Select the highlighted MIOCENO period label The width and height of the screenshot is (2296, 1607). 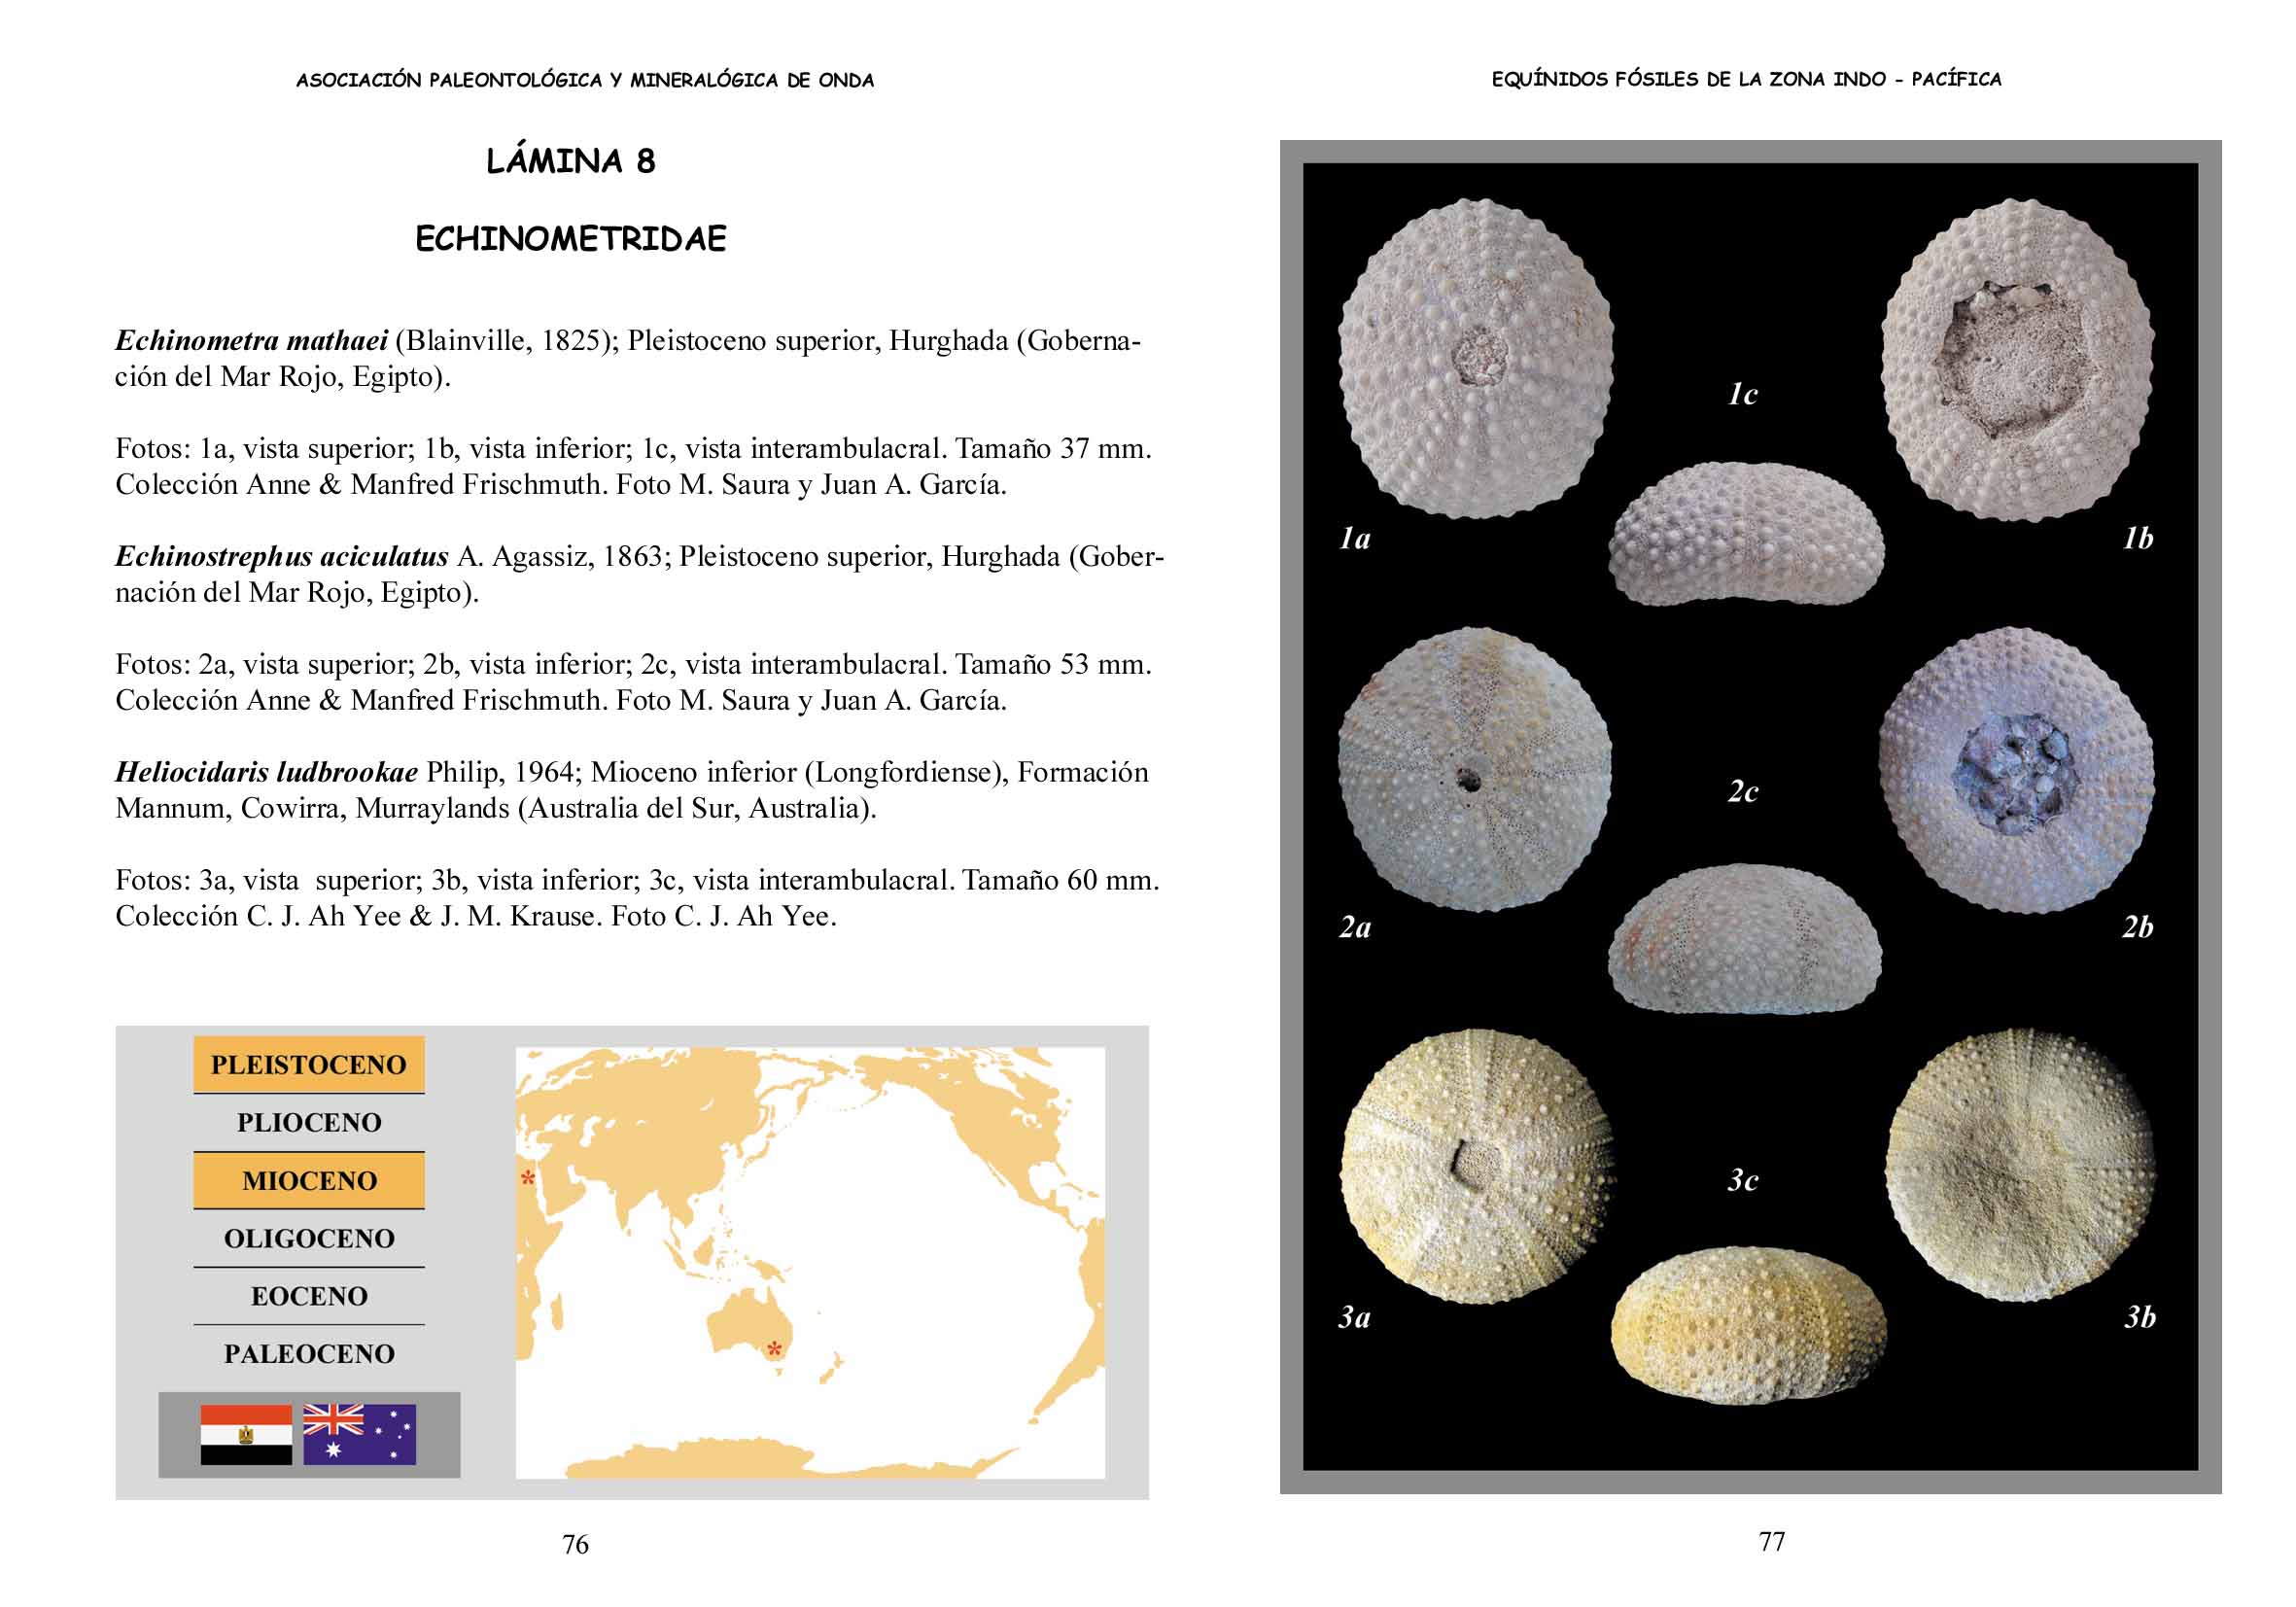(308, 1180)
